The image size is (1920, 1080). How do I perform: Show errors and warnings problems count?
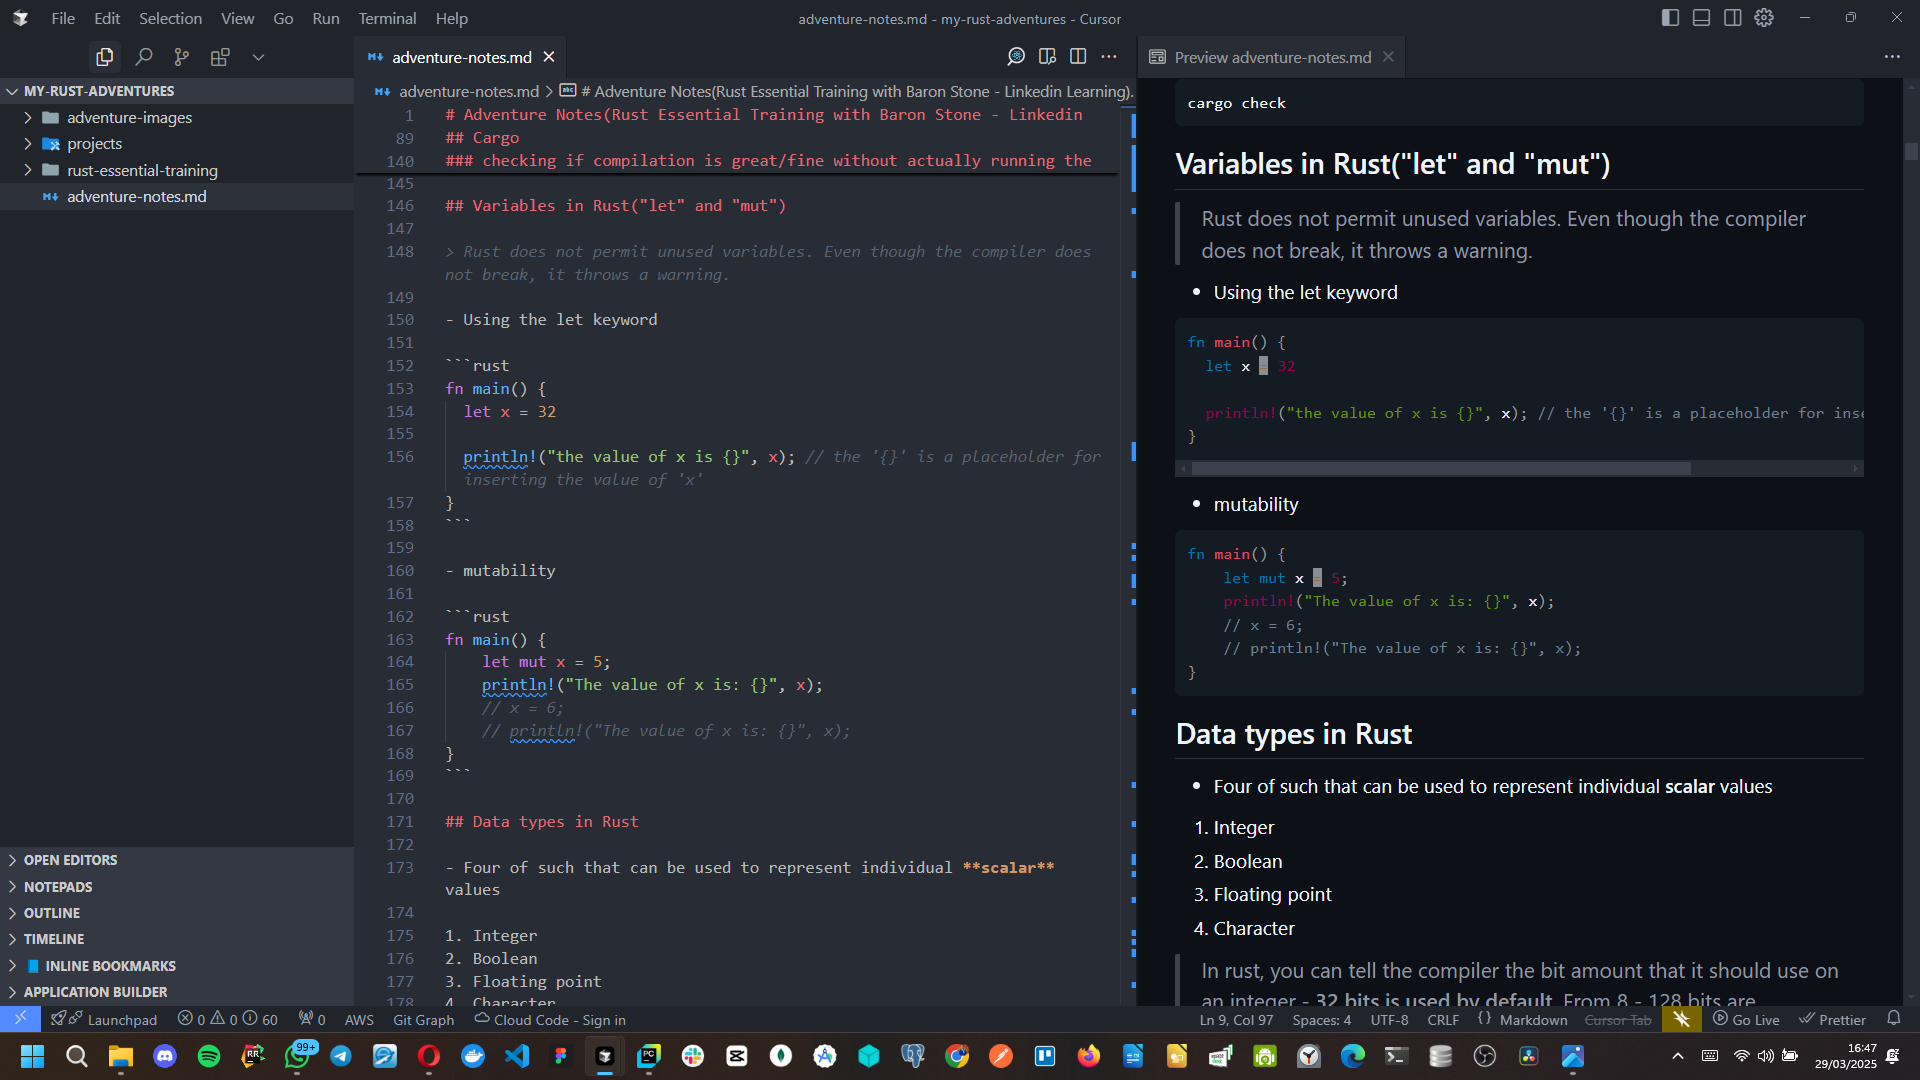click(227, 1019)
